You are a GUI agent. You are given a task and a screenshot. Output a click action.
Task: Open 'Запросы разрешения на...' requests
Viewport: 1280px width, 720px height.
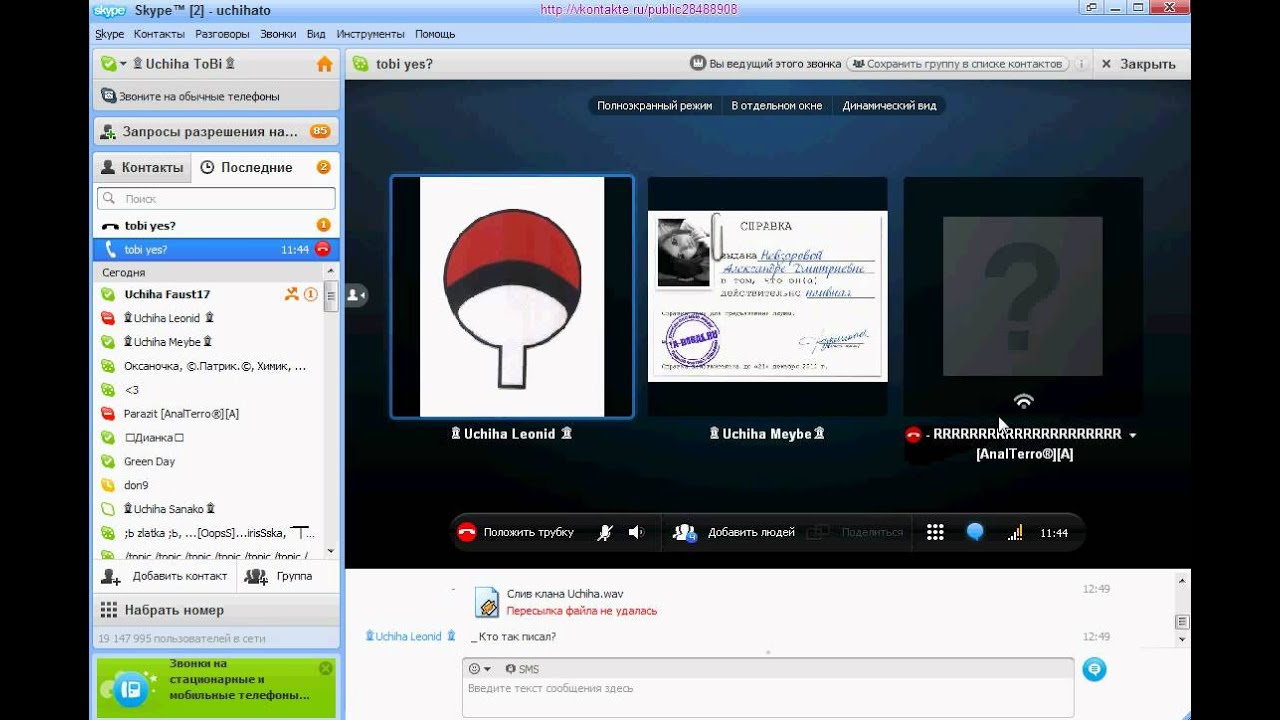[216, 131]
